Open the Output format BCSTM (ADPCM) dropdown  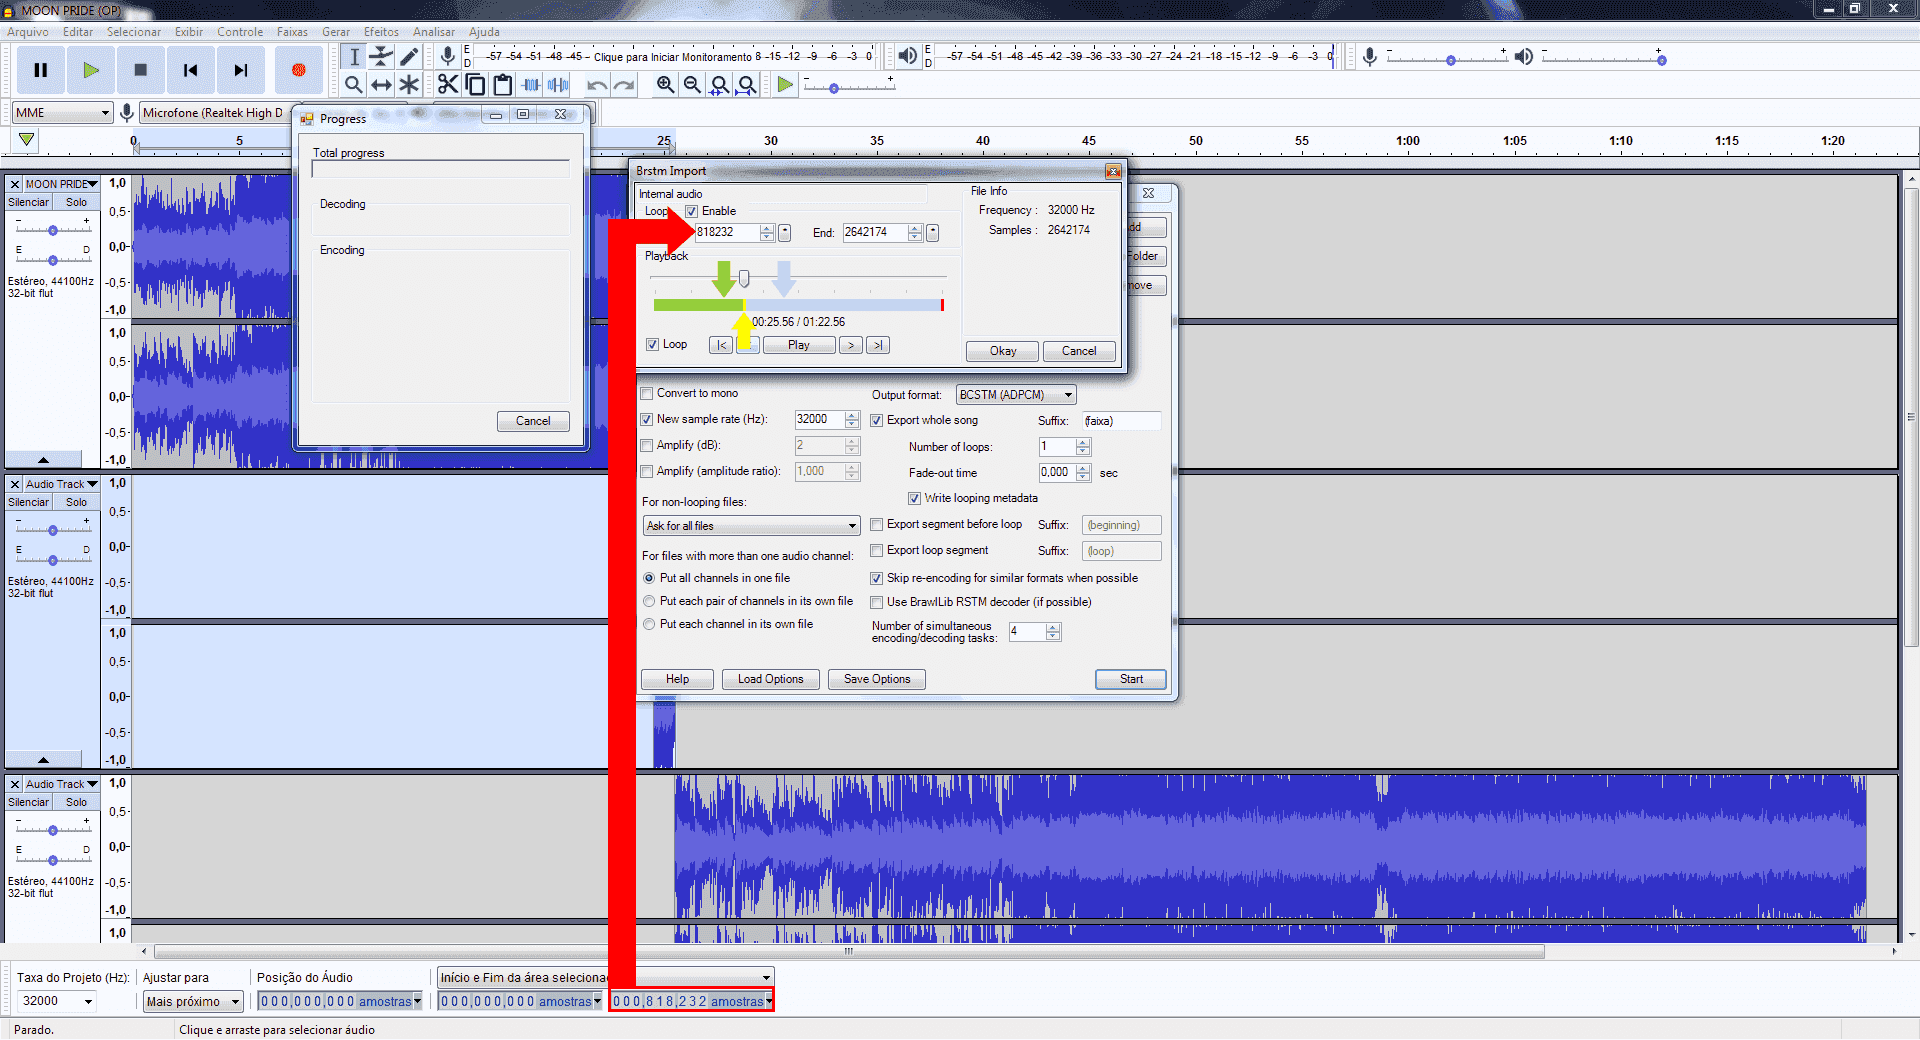[1016, 395]
